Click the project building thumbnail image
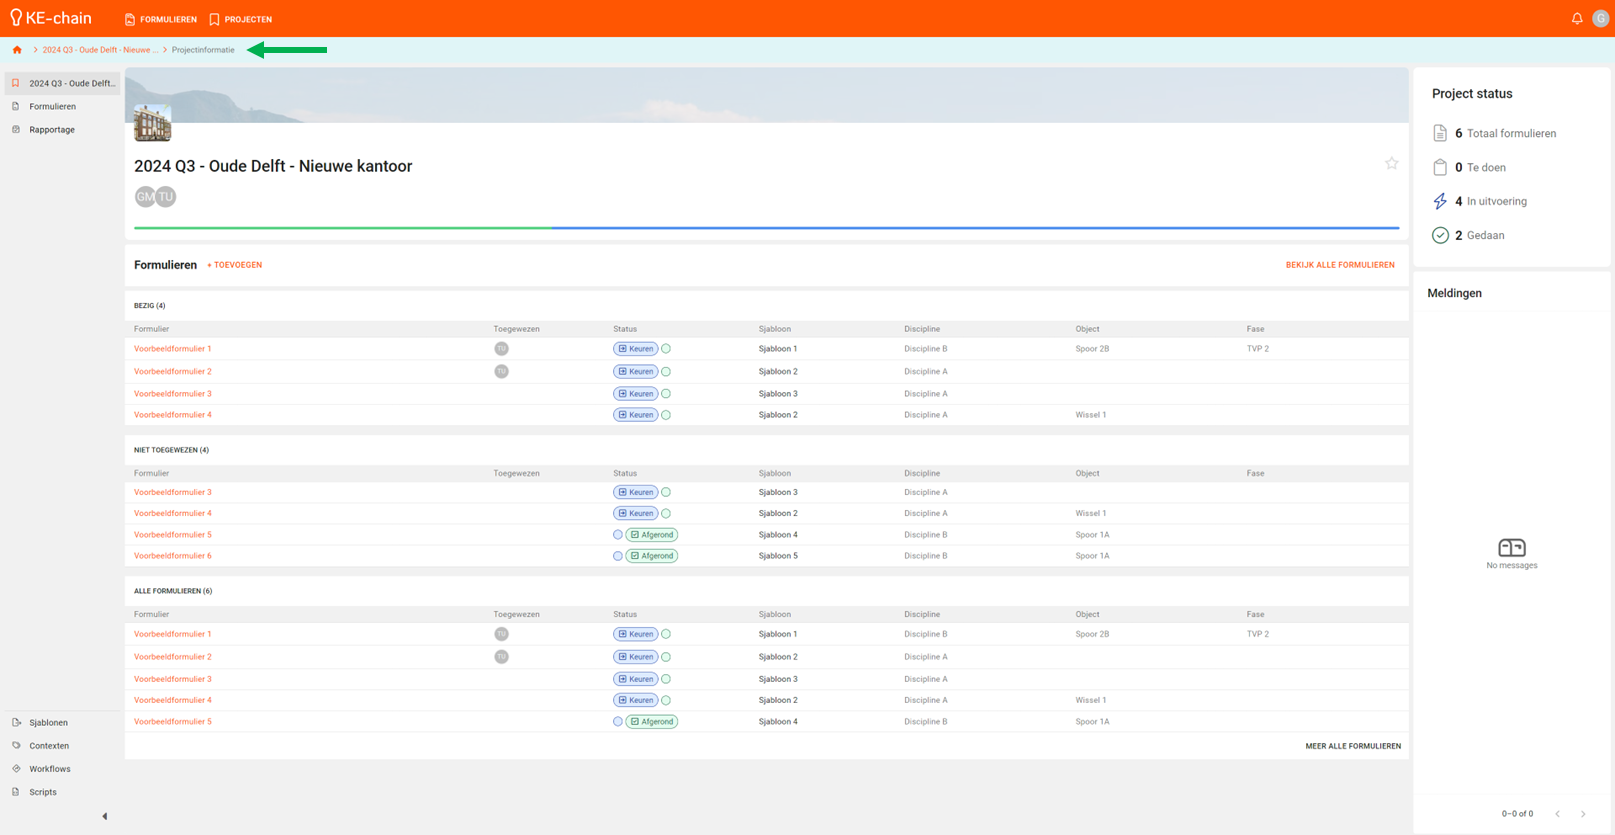The height and width of the screenshot is (835, 1615). 152,124
